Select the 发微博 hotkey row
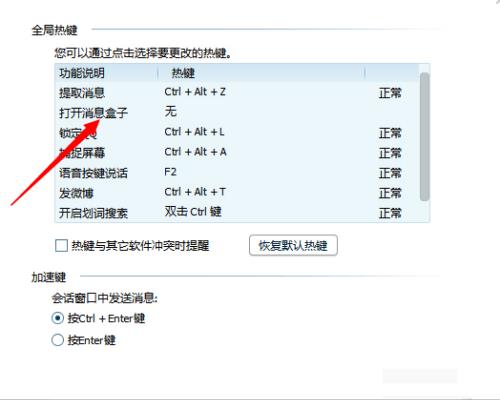Screen dimensions: 500x400 [237, 193]
